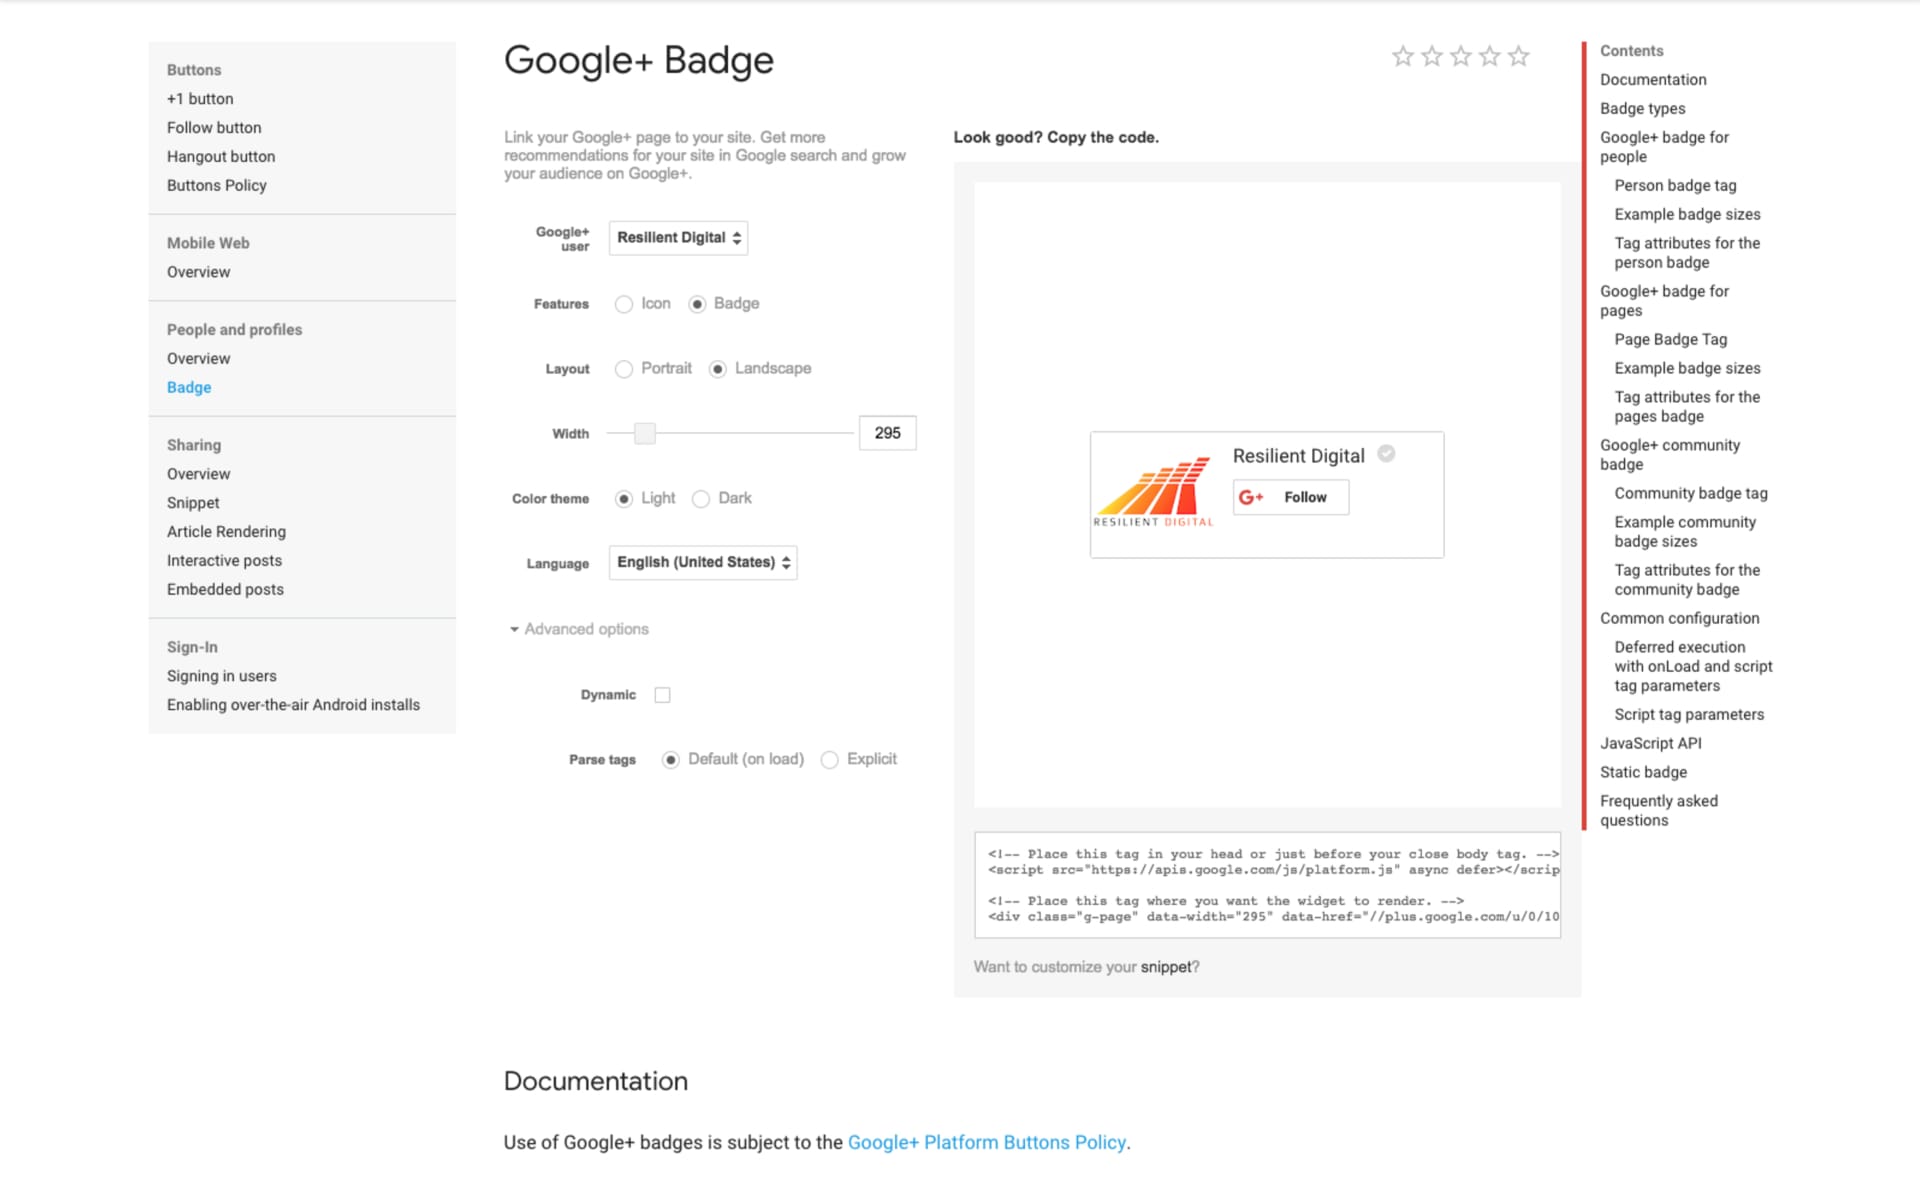
Task: Open the snippet customization link
Action: 1166,967
